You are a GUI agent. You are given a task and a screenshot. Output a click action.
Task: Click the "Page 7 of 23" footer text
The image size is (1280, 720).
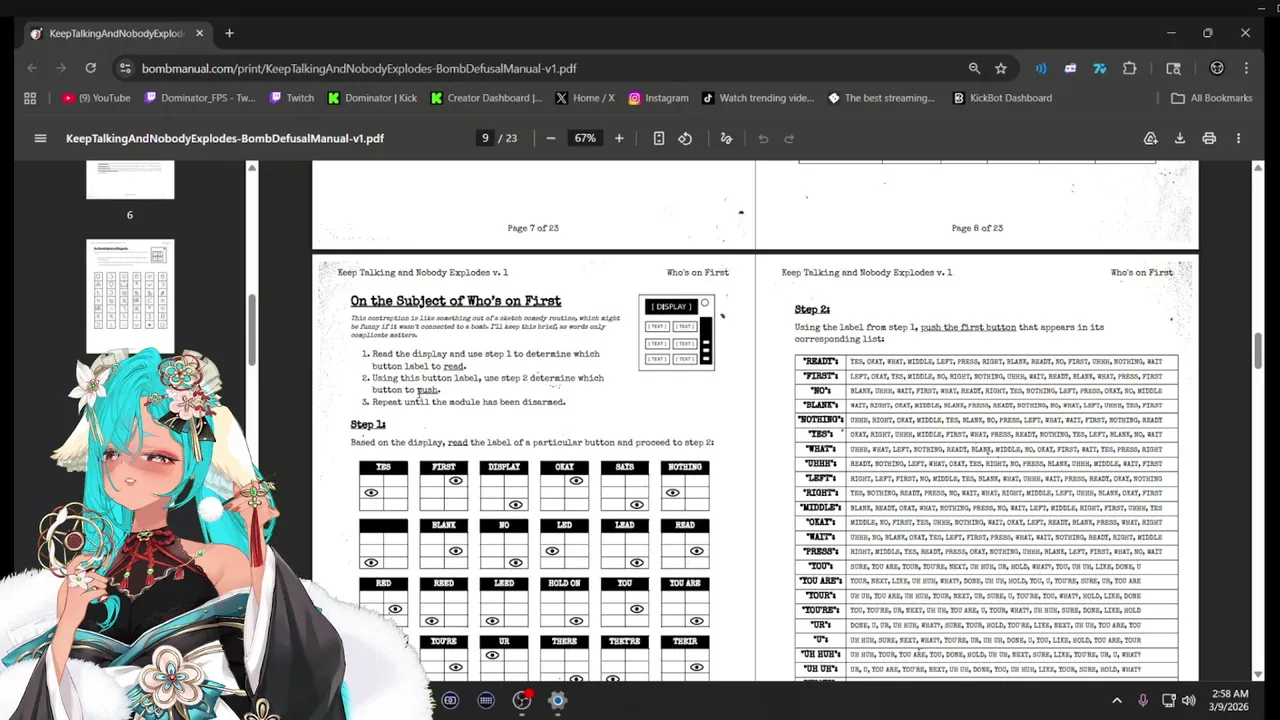tap(533, 228)
